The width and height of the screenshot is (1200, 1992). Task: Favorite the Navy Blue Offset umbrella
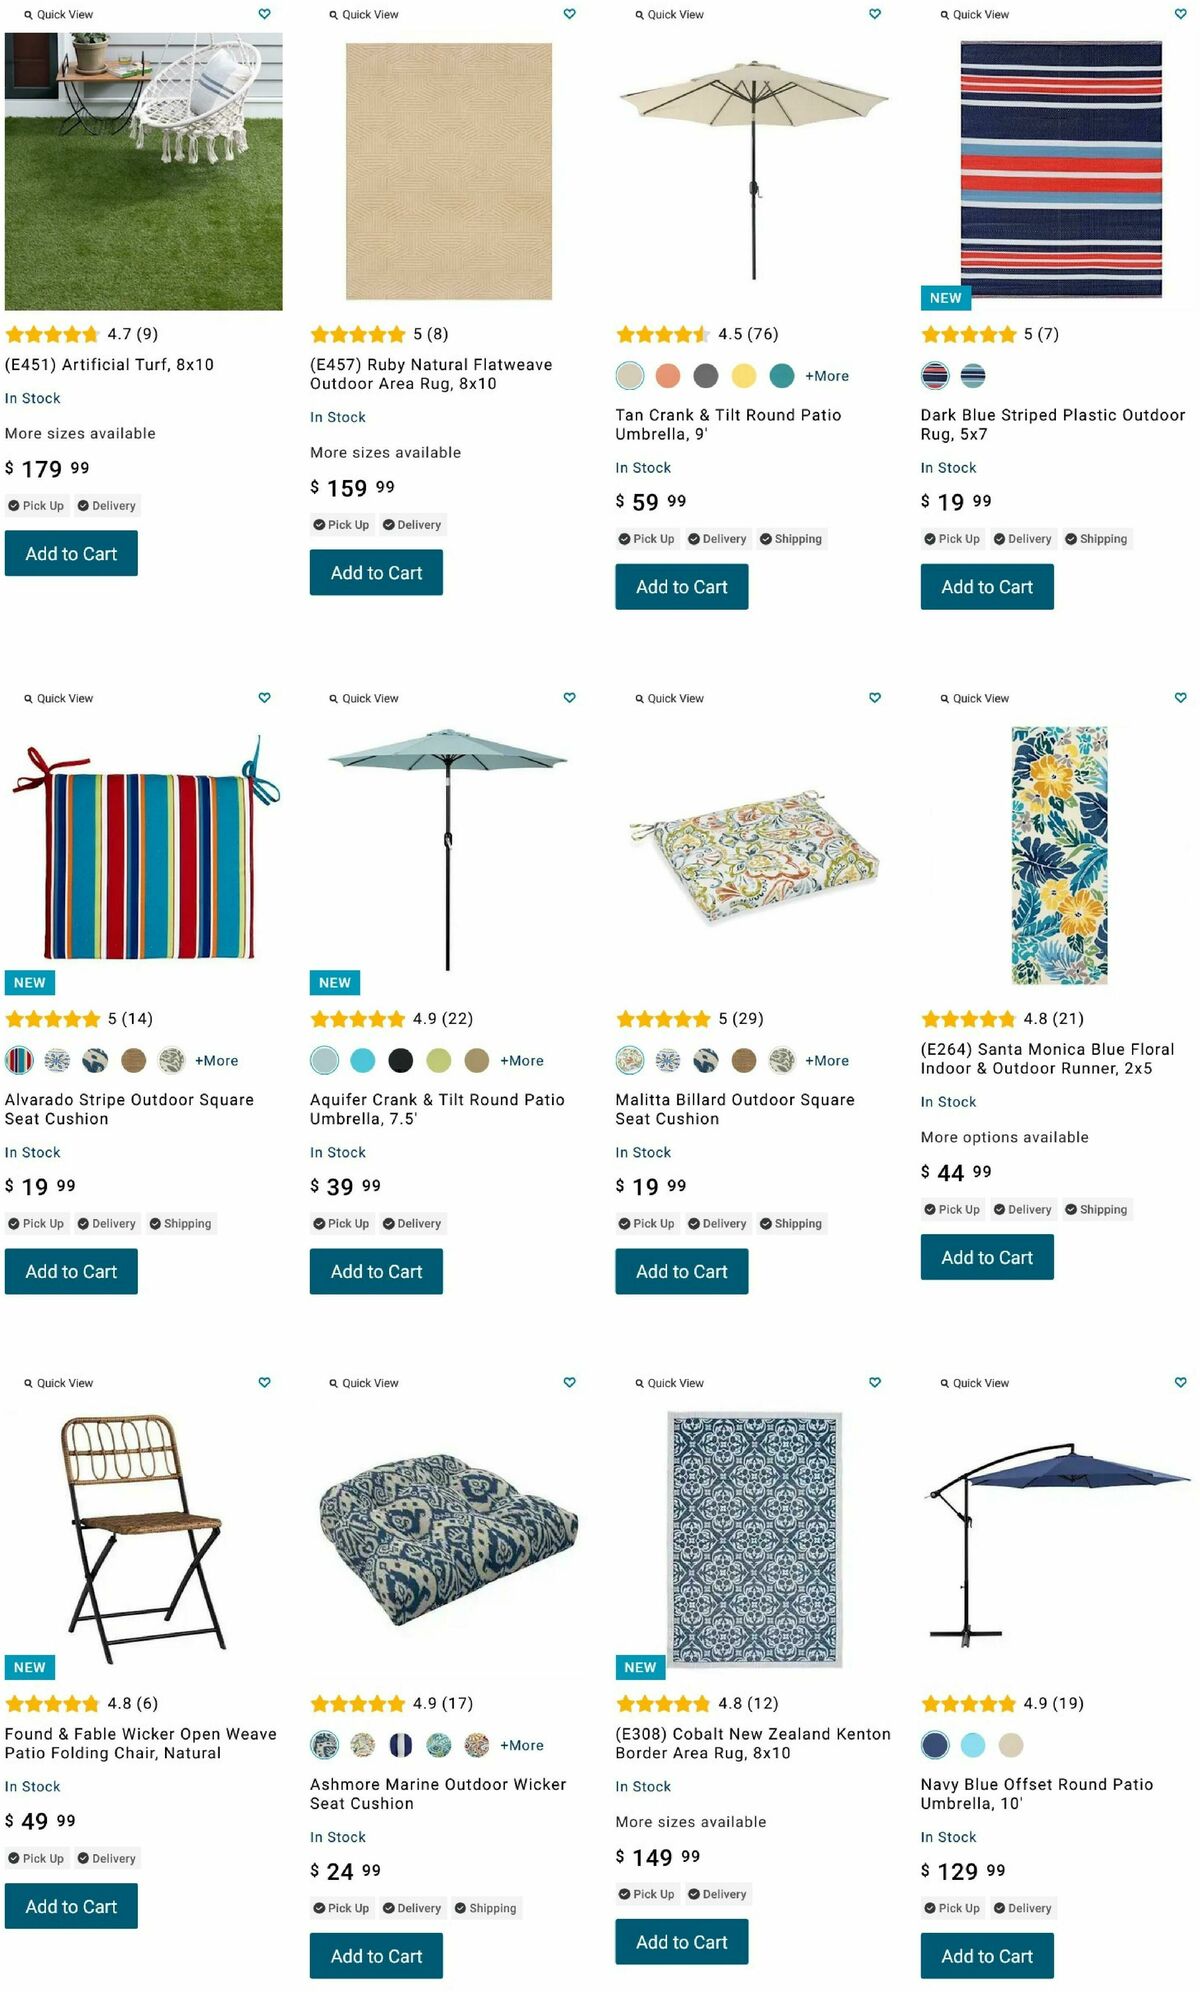click(x=1180, y=1383)
